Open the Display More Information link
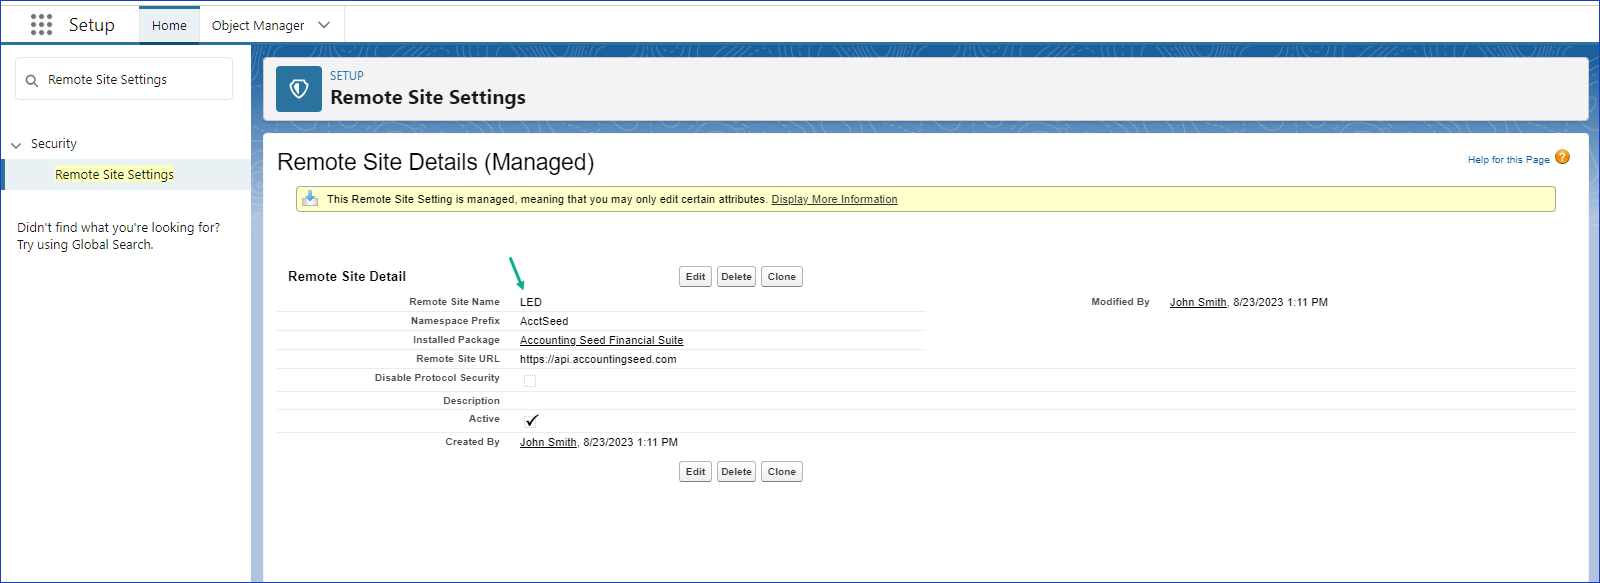Screen dimensions: 1600x583 tap(834, 200)
